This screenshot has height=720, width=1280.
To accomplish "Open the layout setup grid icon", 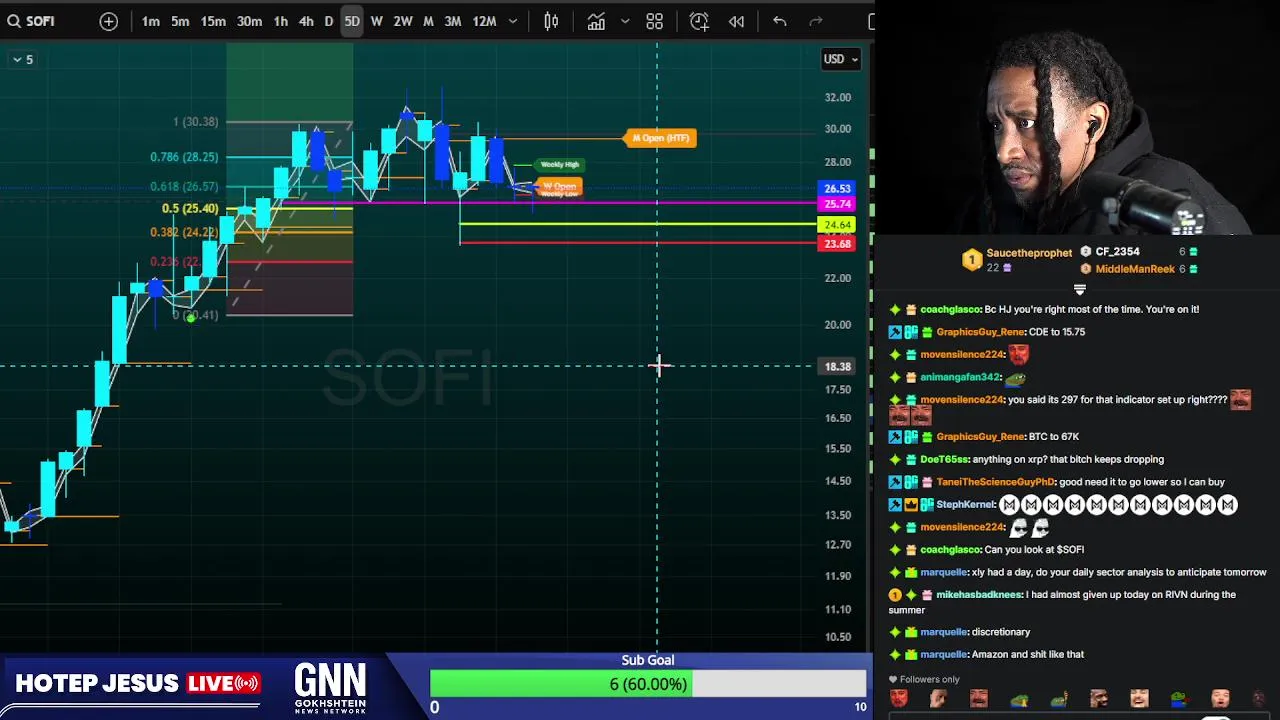I will (x=655, y=21).
